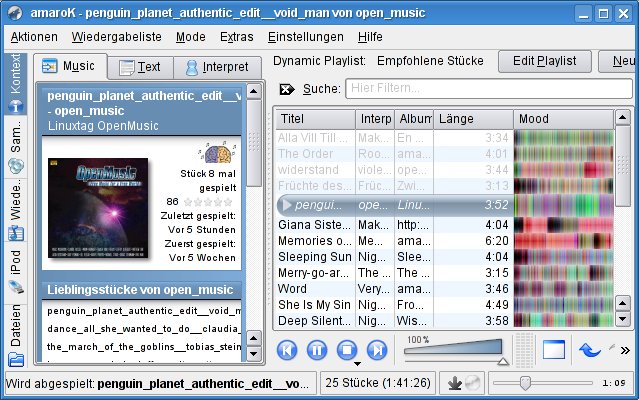Viewport: 639px width, 400px height.
Task: Focus the Hier Filtern search field
Action: (x=489, y=89)
